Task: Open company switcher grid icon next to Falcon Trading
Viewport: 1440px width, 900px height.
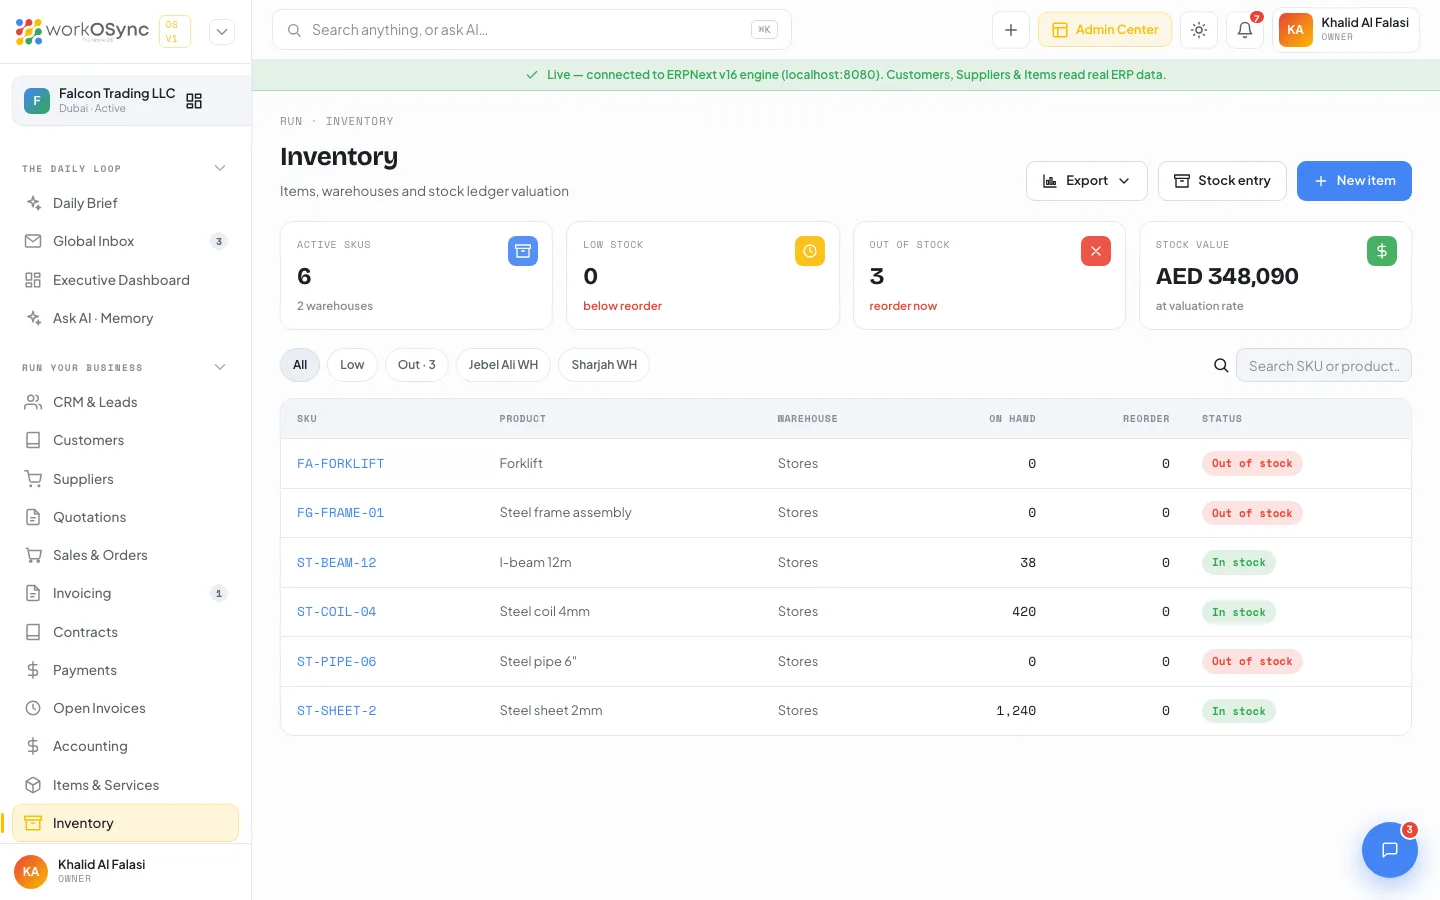Action: [x=194, y=101]
